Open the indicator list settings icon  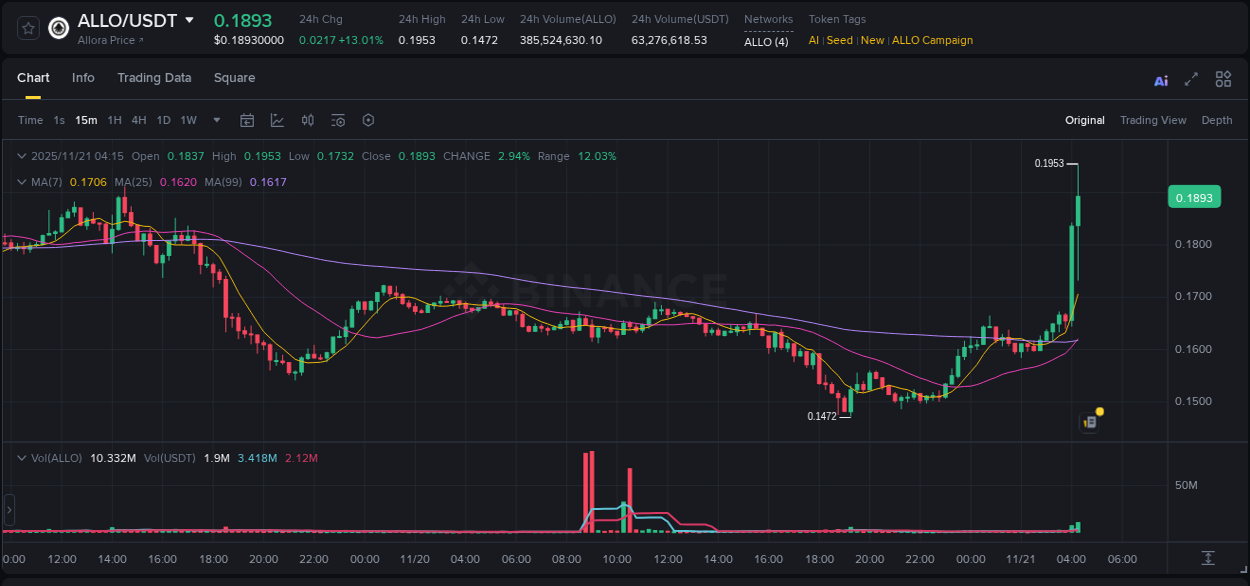pos(338,120)
